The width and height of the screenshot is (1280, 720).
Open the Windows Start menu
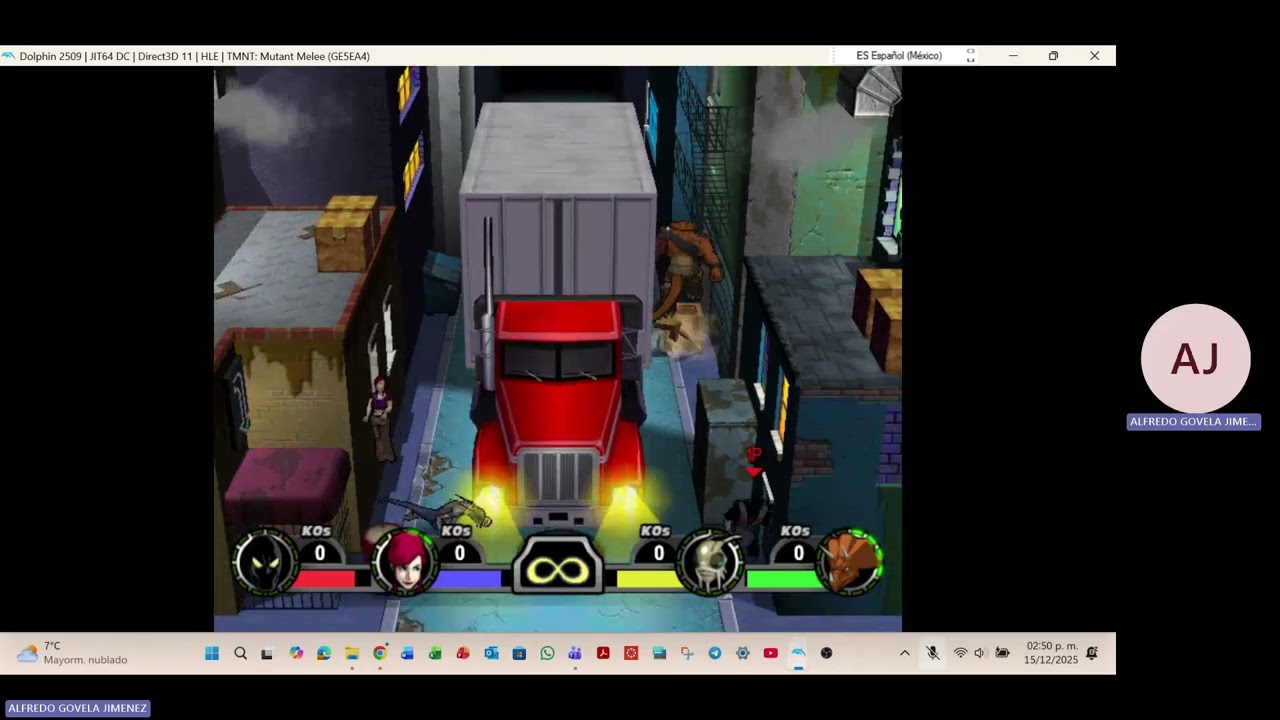[x=212, y=653]
